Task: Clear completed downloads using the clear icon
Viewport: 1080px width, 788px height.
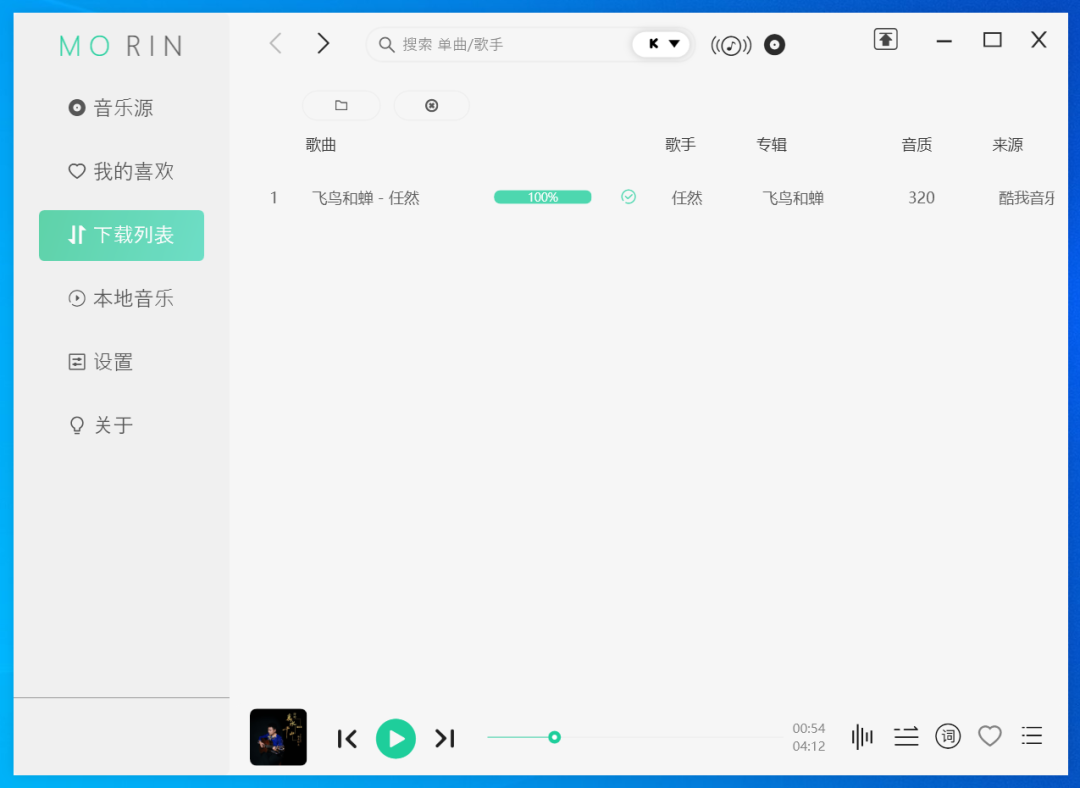Action: point(431,105)
